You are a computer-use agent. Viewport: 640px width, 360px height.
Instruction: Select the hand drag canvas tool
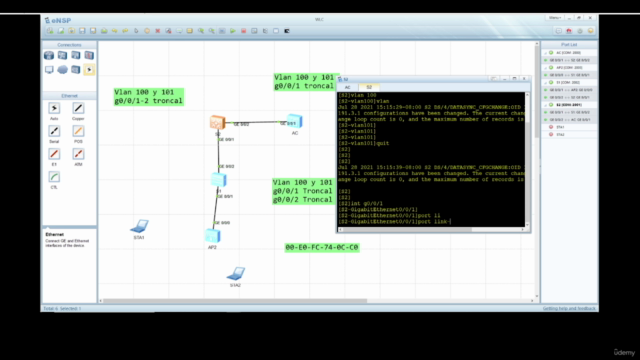coord(147,31)
